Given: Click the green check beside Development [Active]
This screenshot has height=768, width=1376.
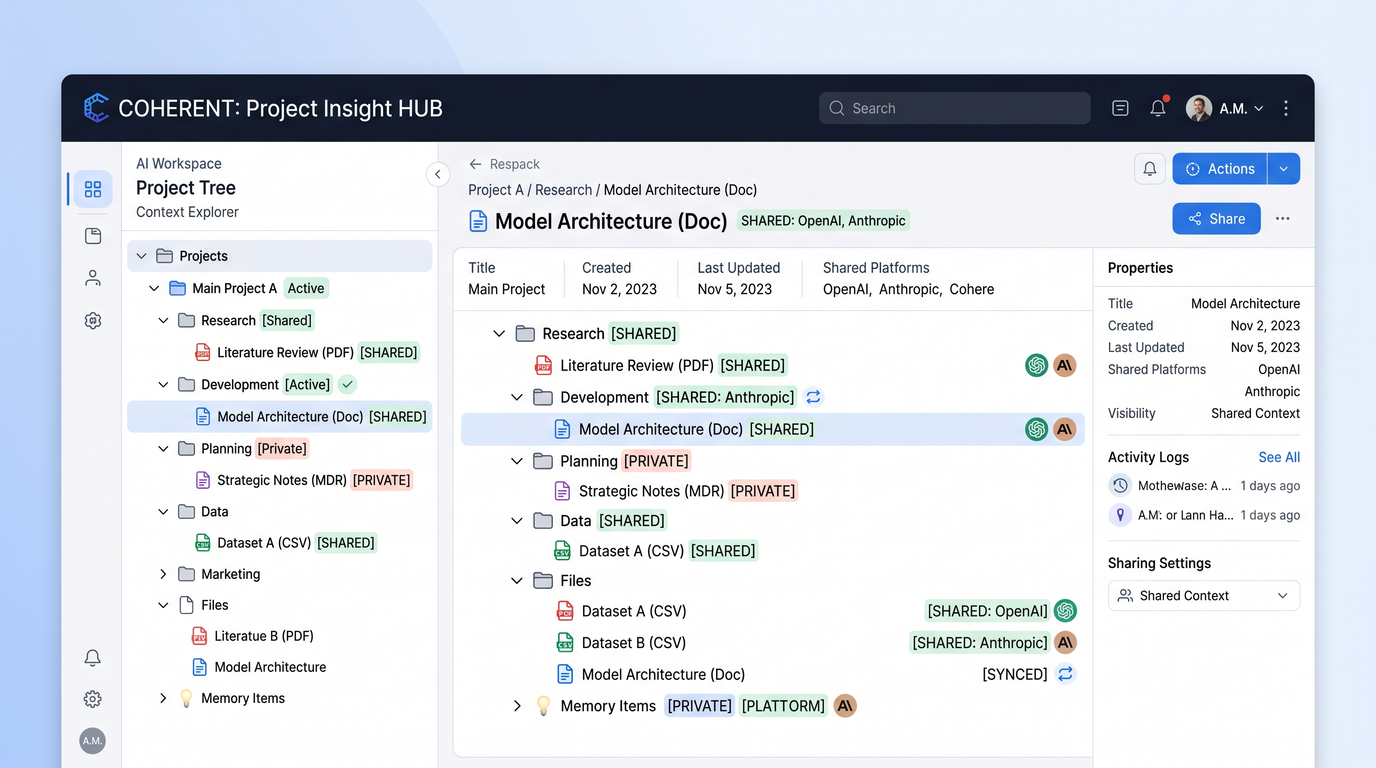Looking at the screenshot, I should pyautogui.click(x=347, y=384).
